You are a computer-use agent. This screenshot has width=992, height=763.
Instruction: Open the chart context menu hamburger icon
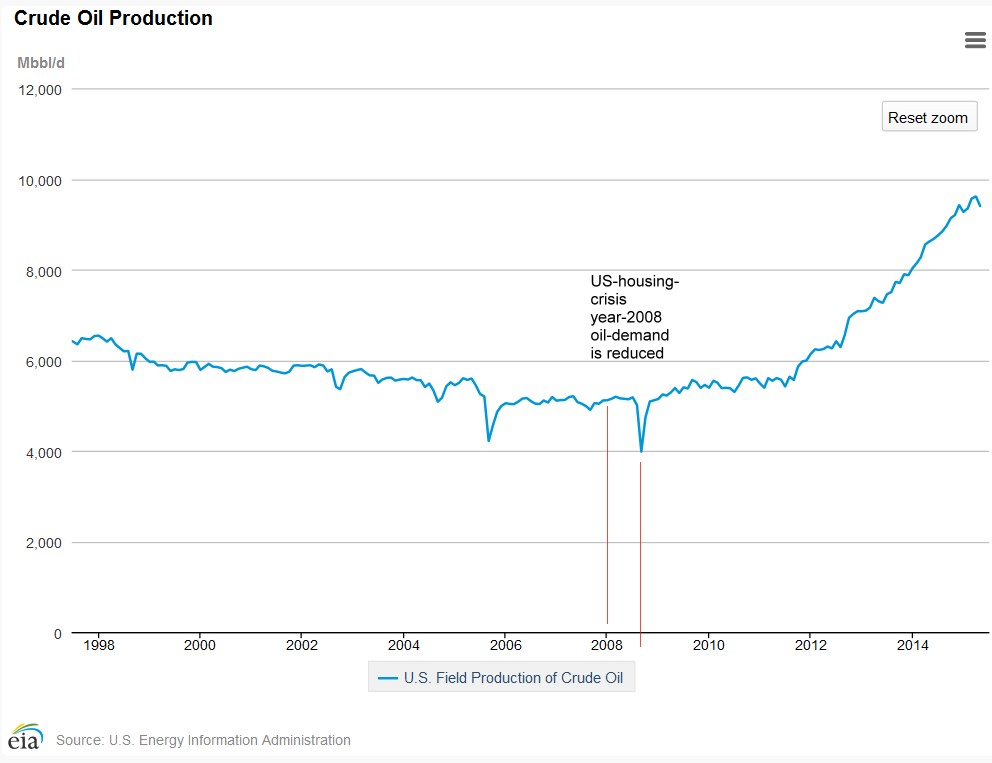tap(975, 40)
